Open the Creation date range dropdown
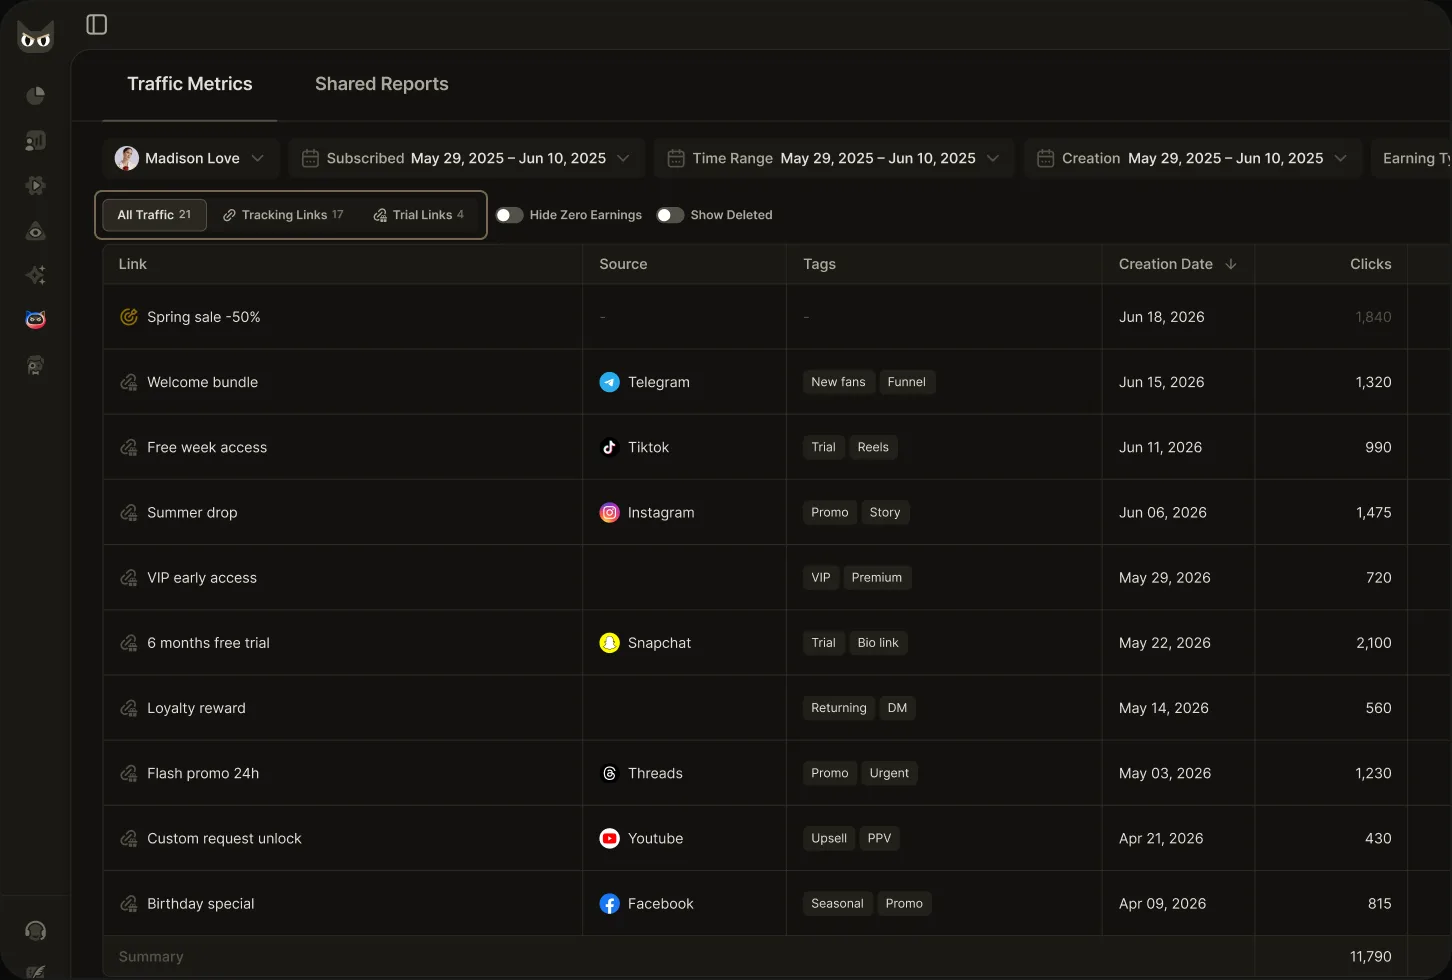Image resolution: width=1452 pixels, height=980 pixels. point(1193,158)
